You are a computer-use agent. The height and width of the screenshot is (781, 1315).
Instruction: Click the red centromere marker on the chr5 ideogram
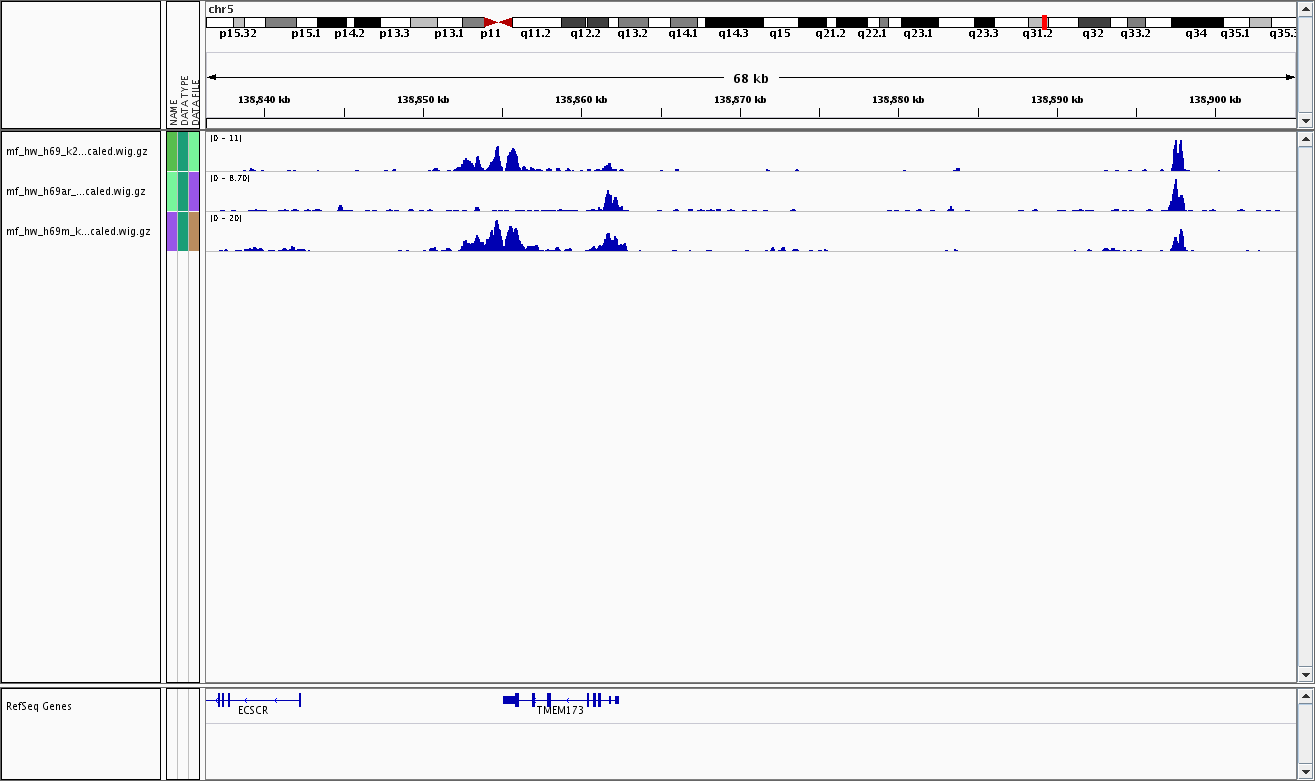(498, 22)
